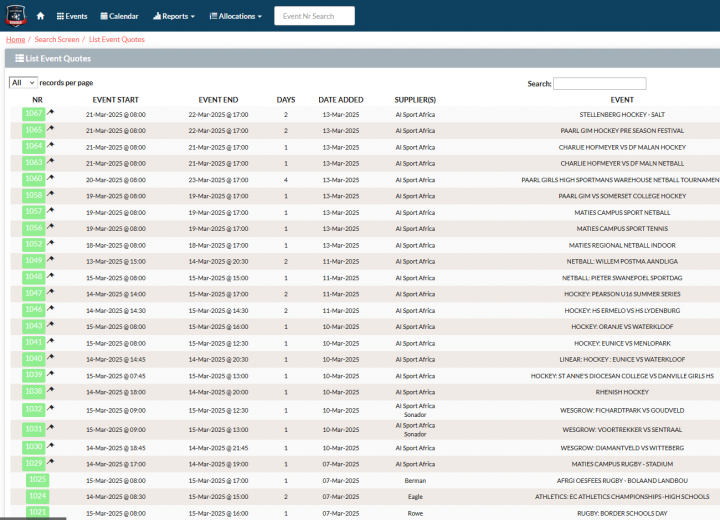Click the table Search input box
Image resolution: width=720 pixels, height=520 pixels.
click(600, 84)
